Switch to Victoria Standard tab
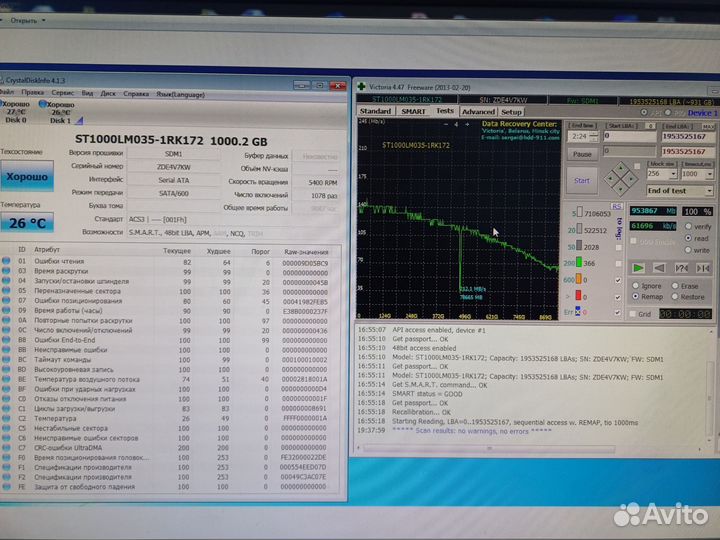 [375, 111]
